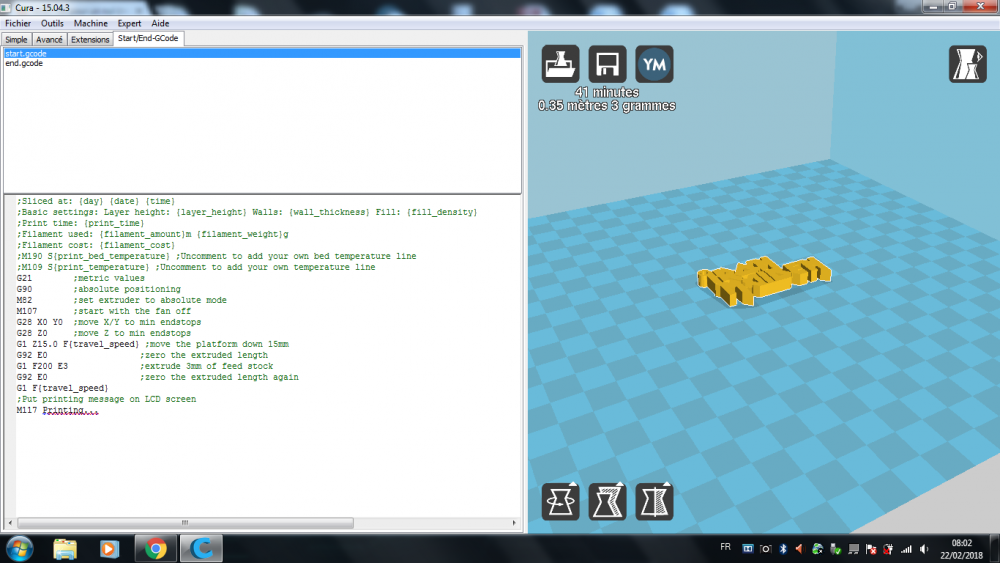Open File Explorer from the taskbar
The height and width of the screenshot is (563, 1000).
click(65, 548)
